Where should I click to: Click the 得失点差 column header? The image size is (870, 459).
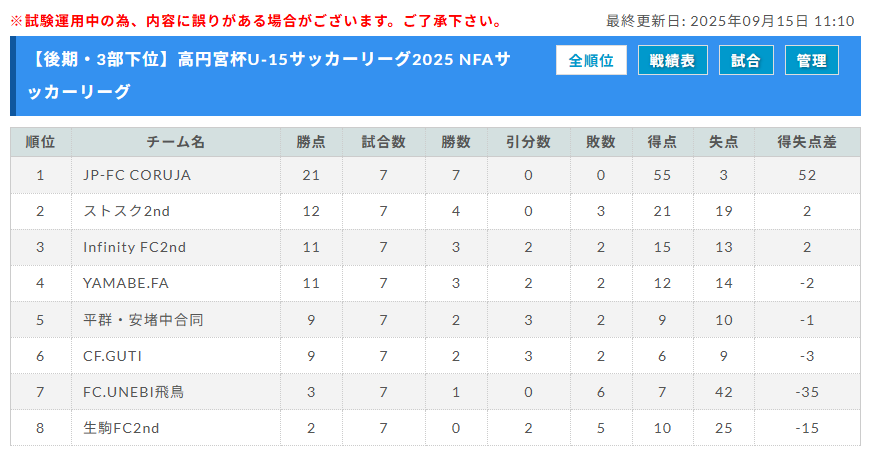[807, 142]
